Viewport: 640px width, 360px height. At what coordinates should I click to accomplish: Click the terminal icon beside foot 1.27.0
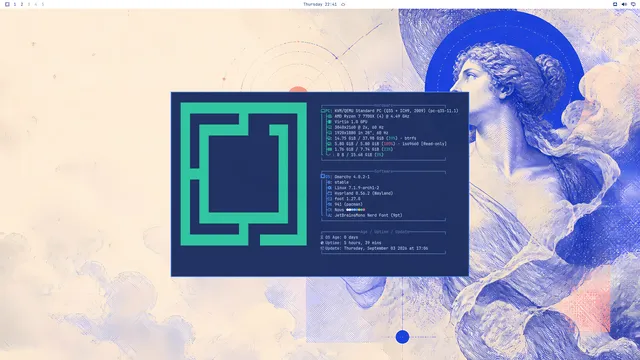329,199
